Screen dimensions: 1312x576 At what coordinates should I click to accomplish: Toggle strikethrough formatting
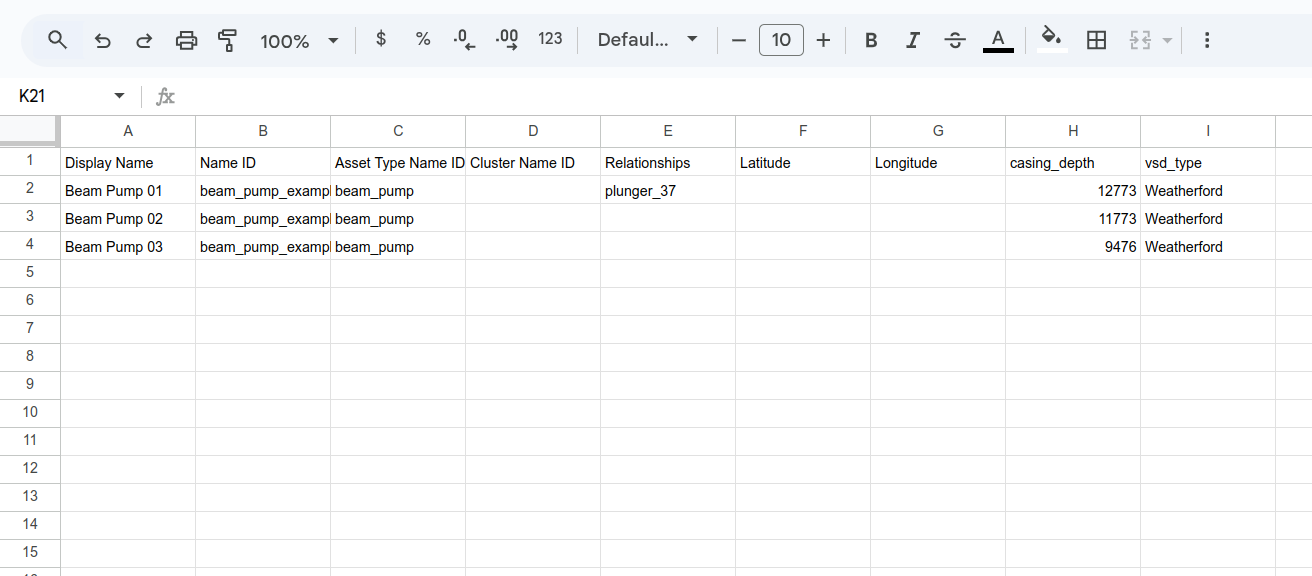pos(955,40)
